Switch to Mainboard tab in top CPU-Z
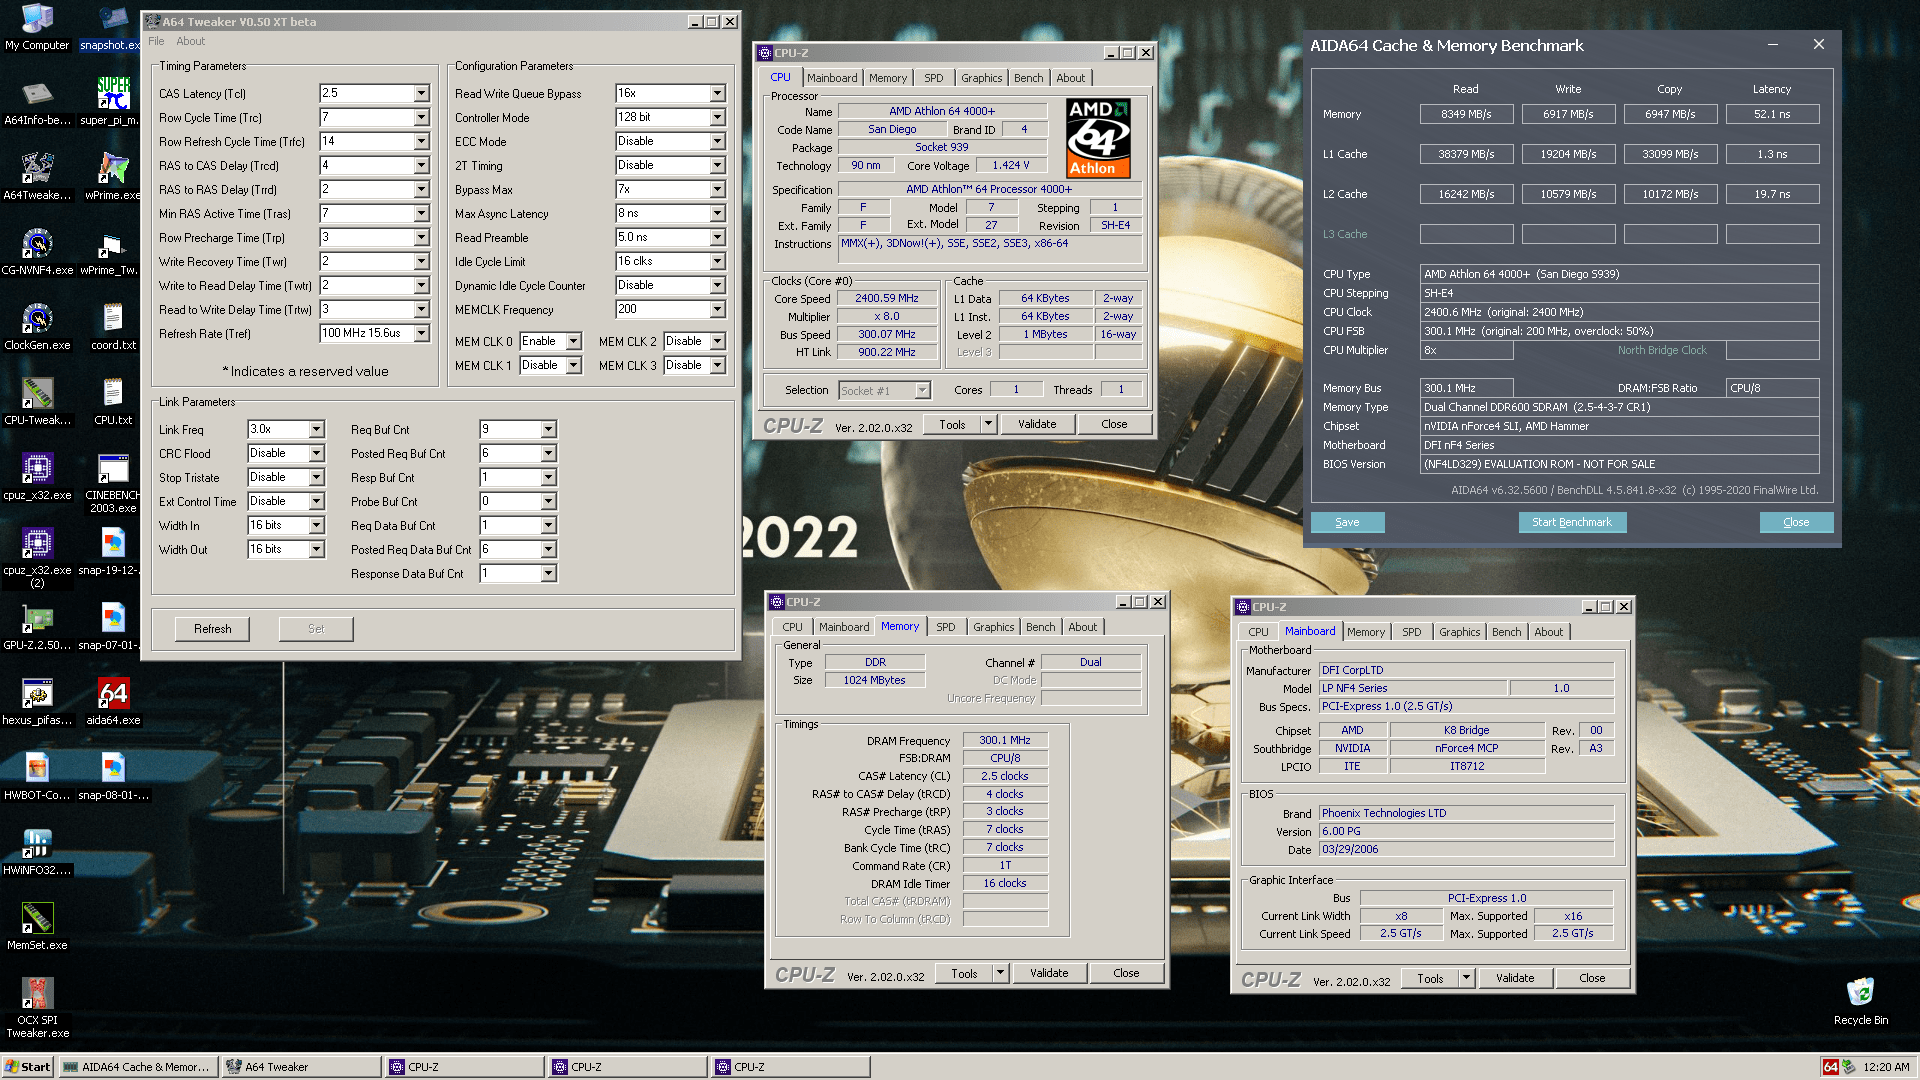The height and width of the screenshot is (1080, 1920). point(832,78)
